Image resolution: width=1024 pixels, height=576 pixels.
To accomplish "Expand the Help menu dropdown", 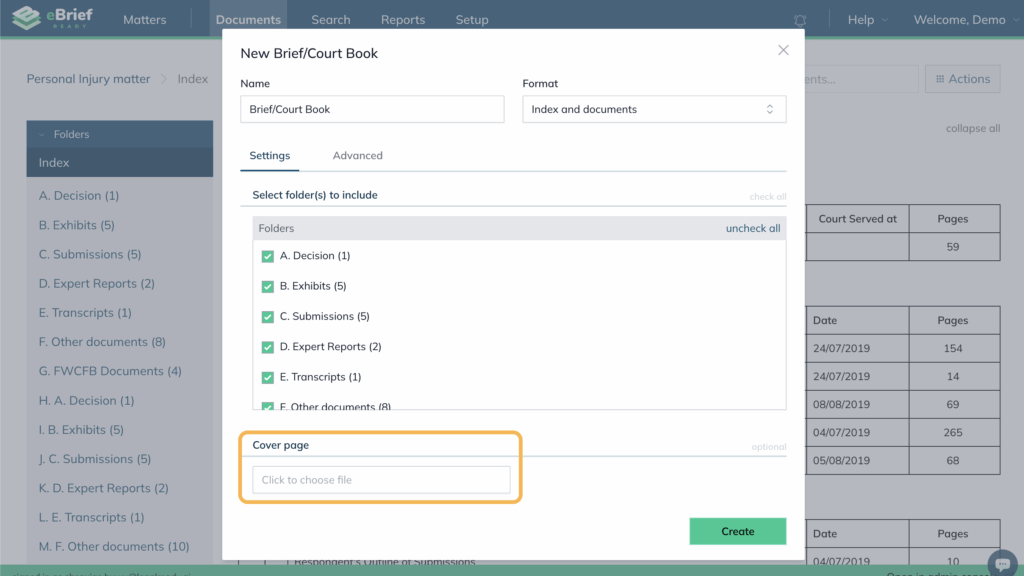I will 866,20.
